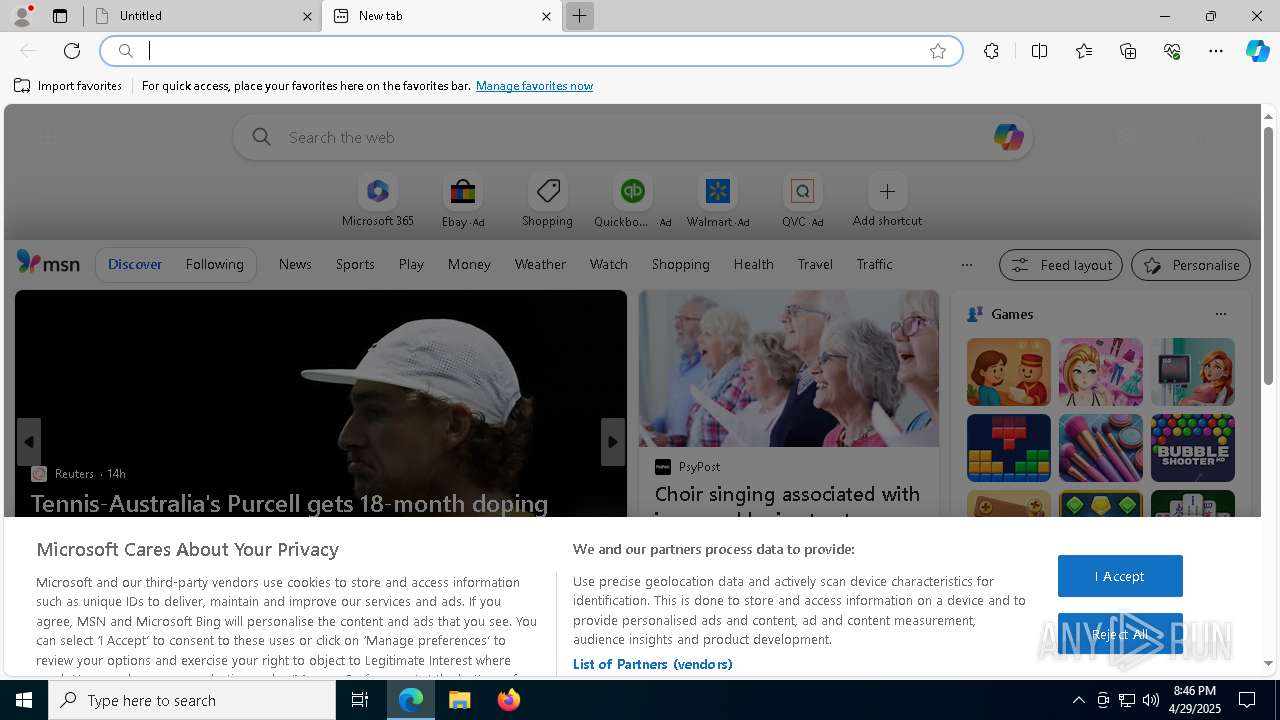Open the Weather category
This screenshot has height=720, width=1280.
[x=540, y=264]
